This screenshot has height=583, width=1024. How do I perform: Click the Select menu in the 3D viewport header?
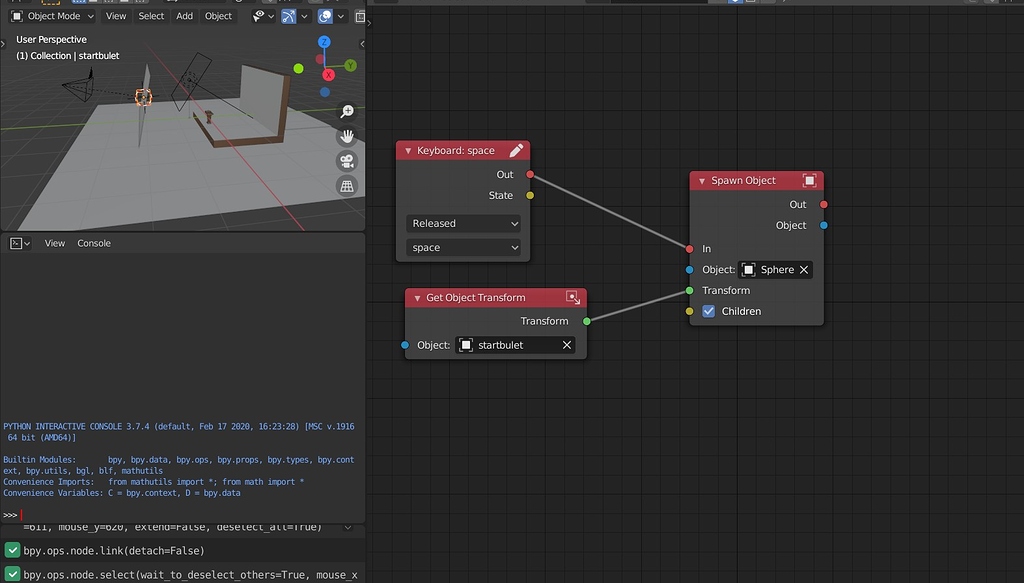click(150, 16)
